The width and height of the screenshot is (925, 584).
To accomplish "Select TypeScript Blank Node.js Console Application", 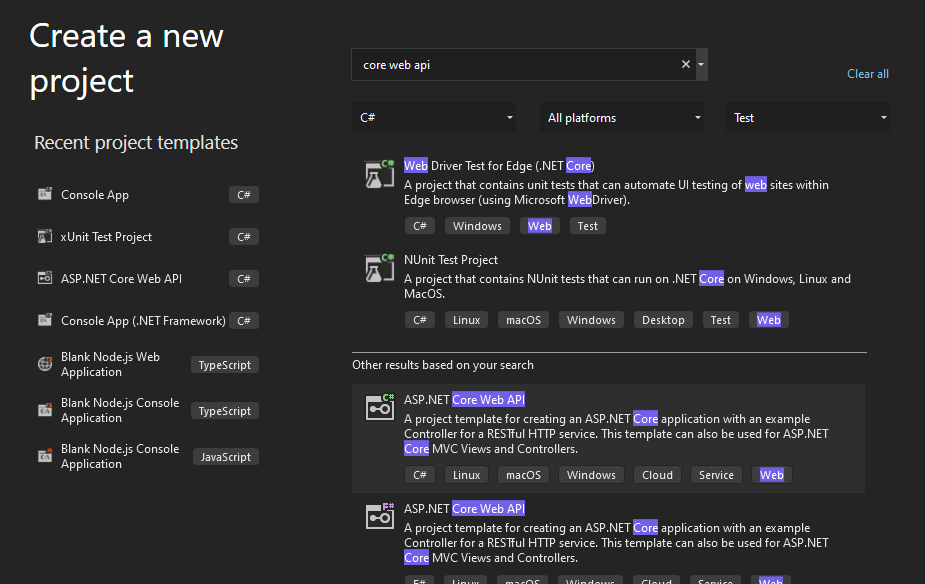I will click(x=120, y=411).
